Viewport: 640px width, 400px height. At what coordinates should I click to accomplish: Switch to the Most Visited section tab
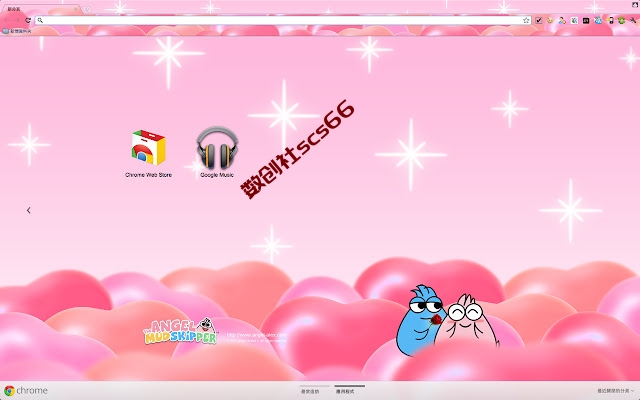[x=314, y=390]
